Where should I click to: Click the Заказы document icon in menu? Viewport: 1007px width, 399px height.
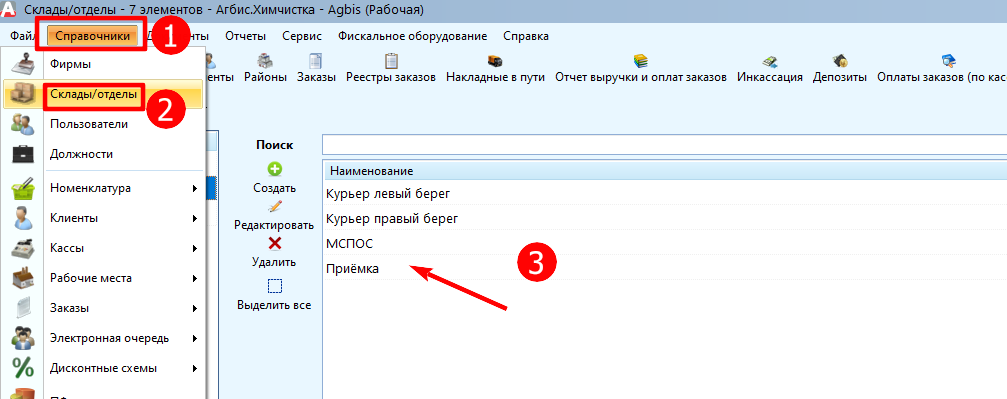coord(23,308)
